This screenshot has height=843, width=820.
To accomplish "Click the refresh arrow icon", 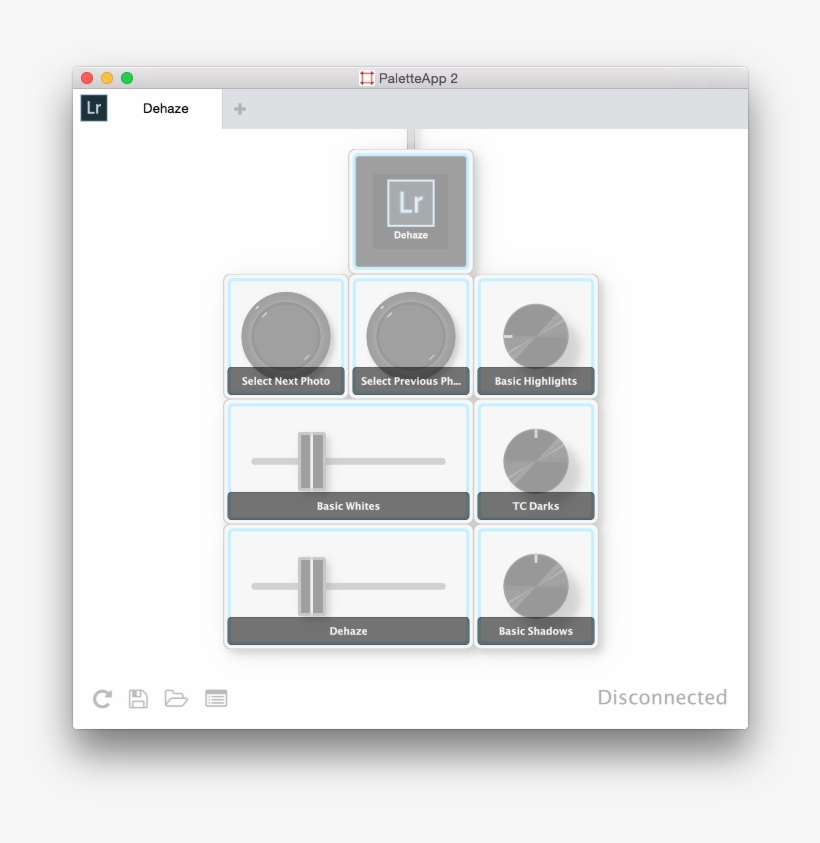I will (x=102, y=698).
